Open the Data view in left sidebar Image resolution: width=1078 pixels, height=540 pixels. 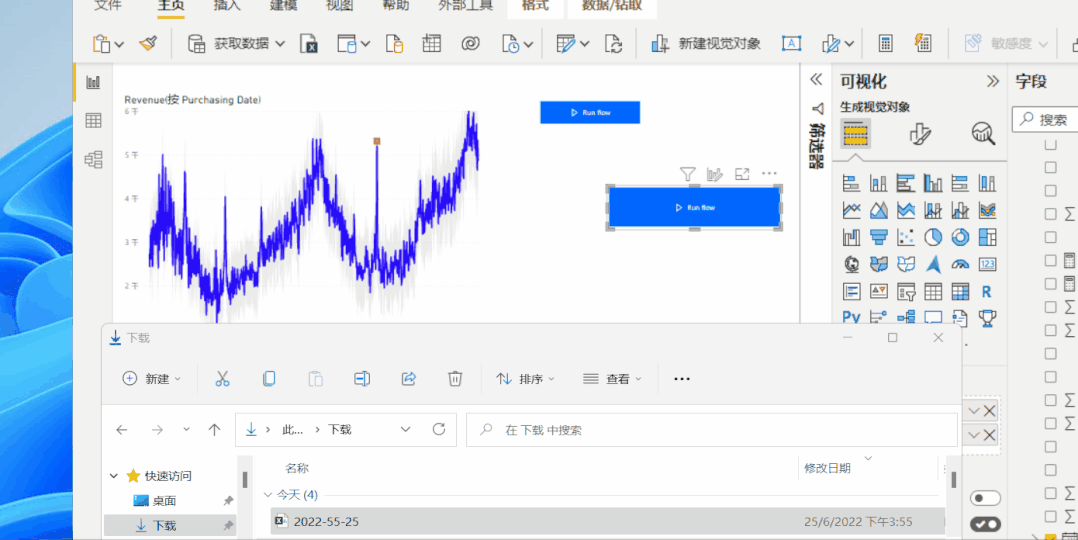(x=93, y=121)
